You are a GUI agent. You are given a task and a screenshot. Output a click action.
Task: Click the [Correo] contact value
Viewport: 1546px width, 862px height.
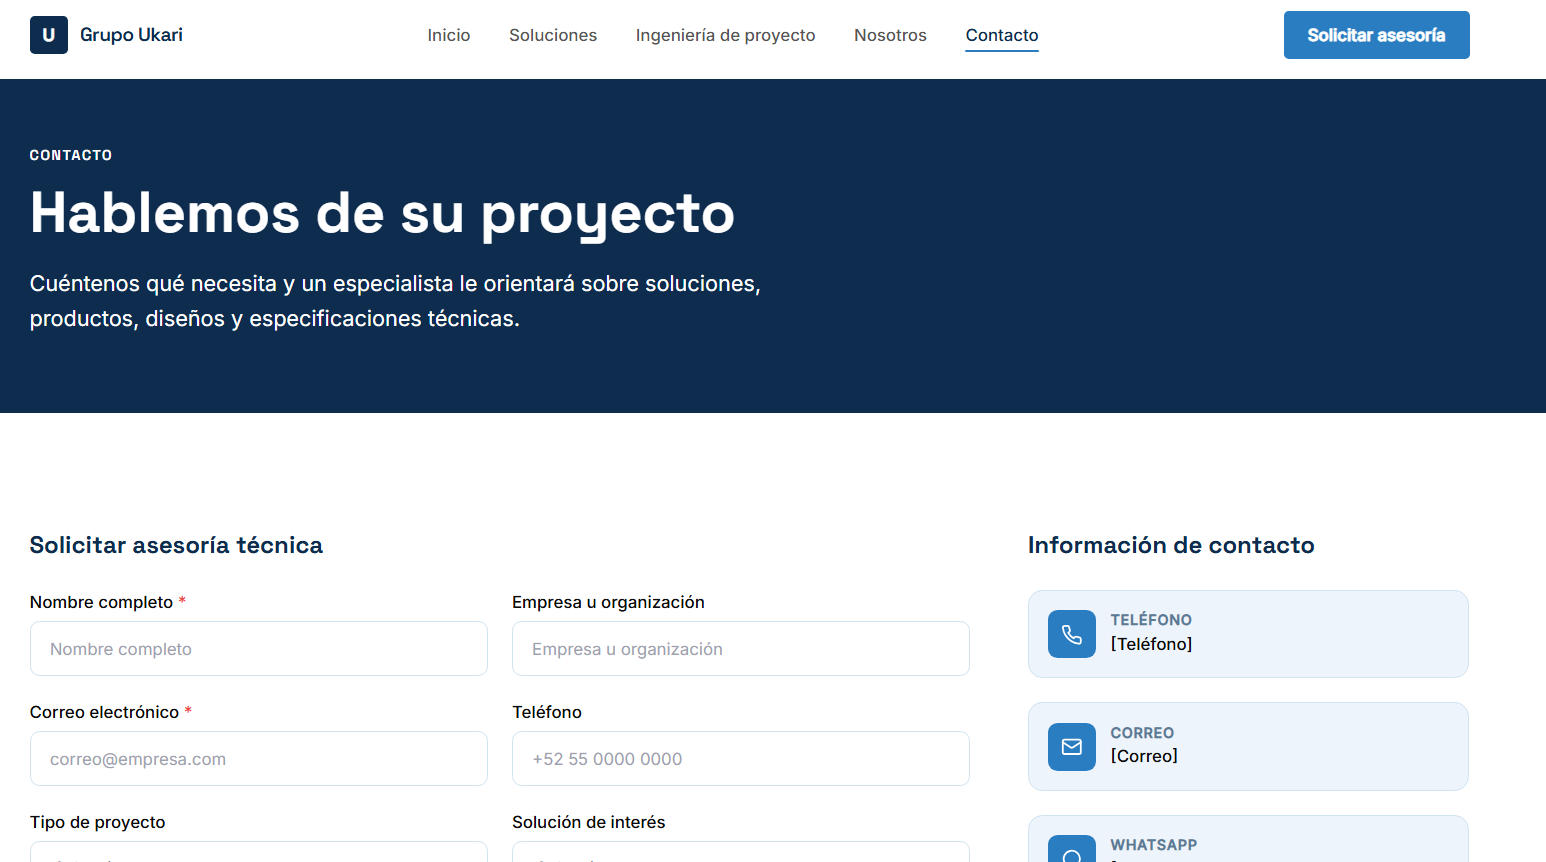(1144, 756)
